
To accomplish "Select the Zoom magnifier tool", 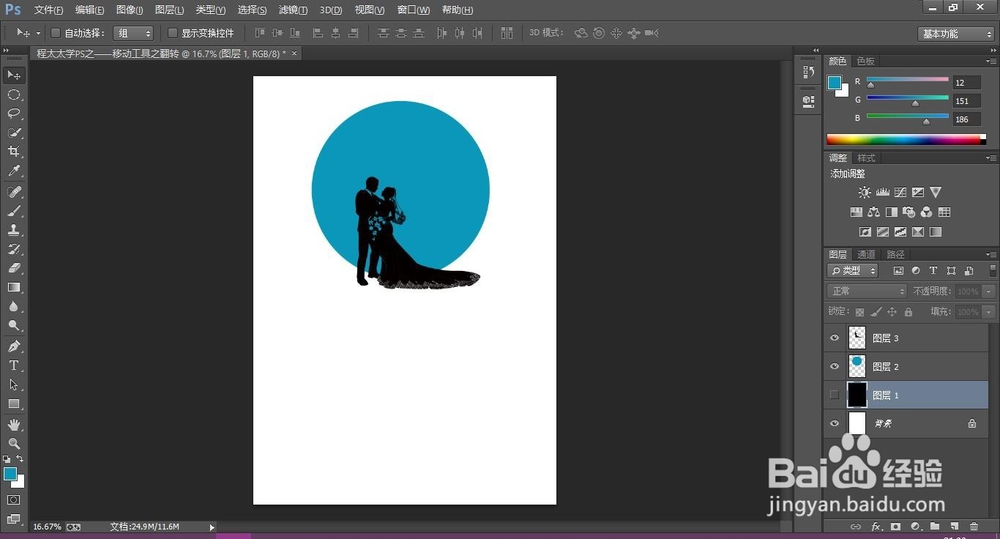I will (x=14, y=443).
